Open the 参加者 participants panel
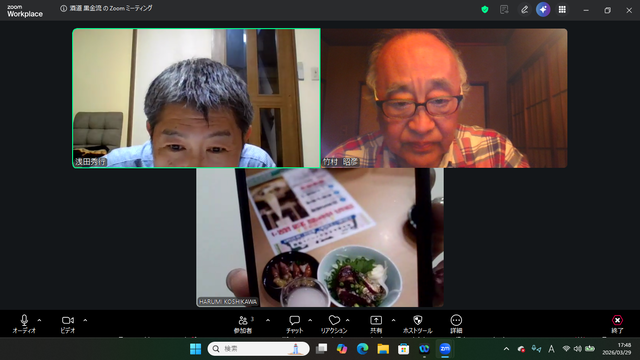 pos(243,324)
